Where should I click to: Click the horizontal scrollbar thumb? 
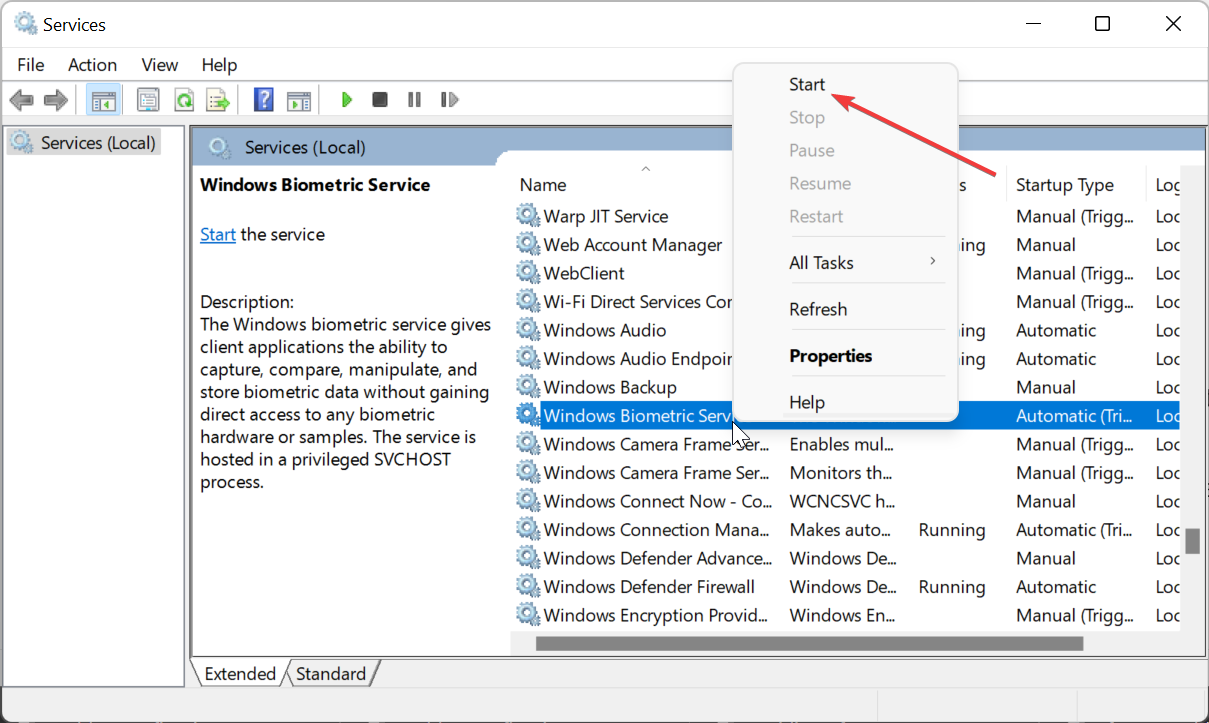point(809,644)
